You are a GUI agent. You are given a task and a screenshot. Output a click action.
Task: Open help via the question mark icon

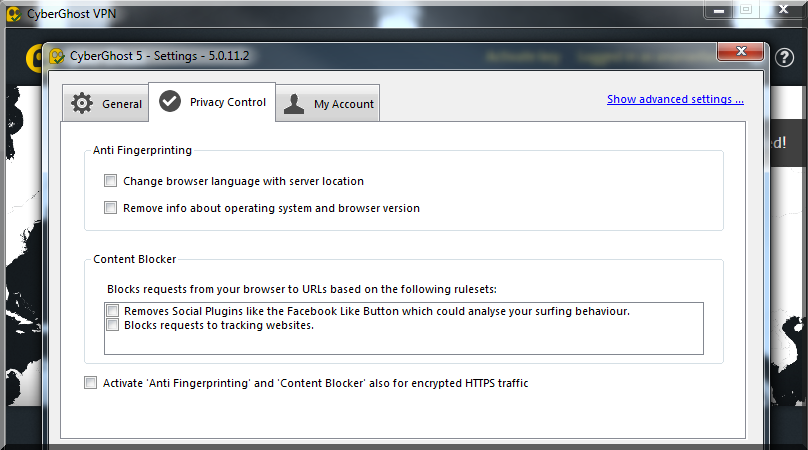tap(784, 57)
